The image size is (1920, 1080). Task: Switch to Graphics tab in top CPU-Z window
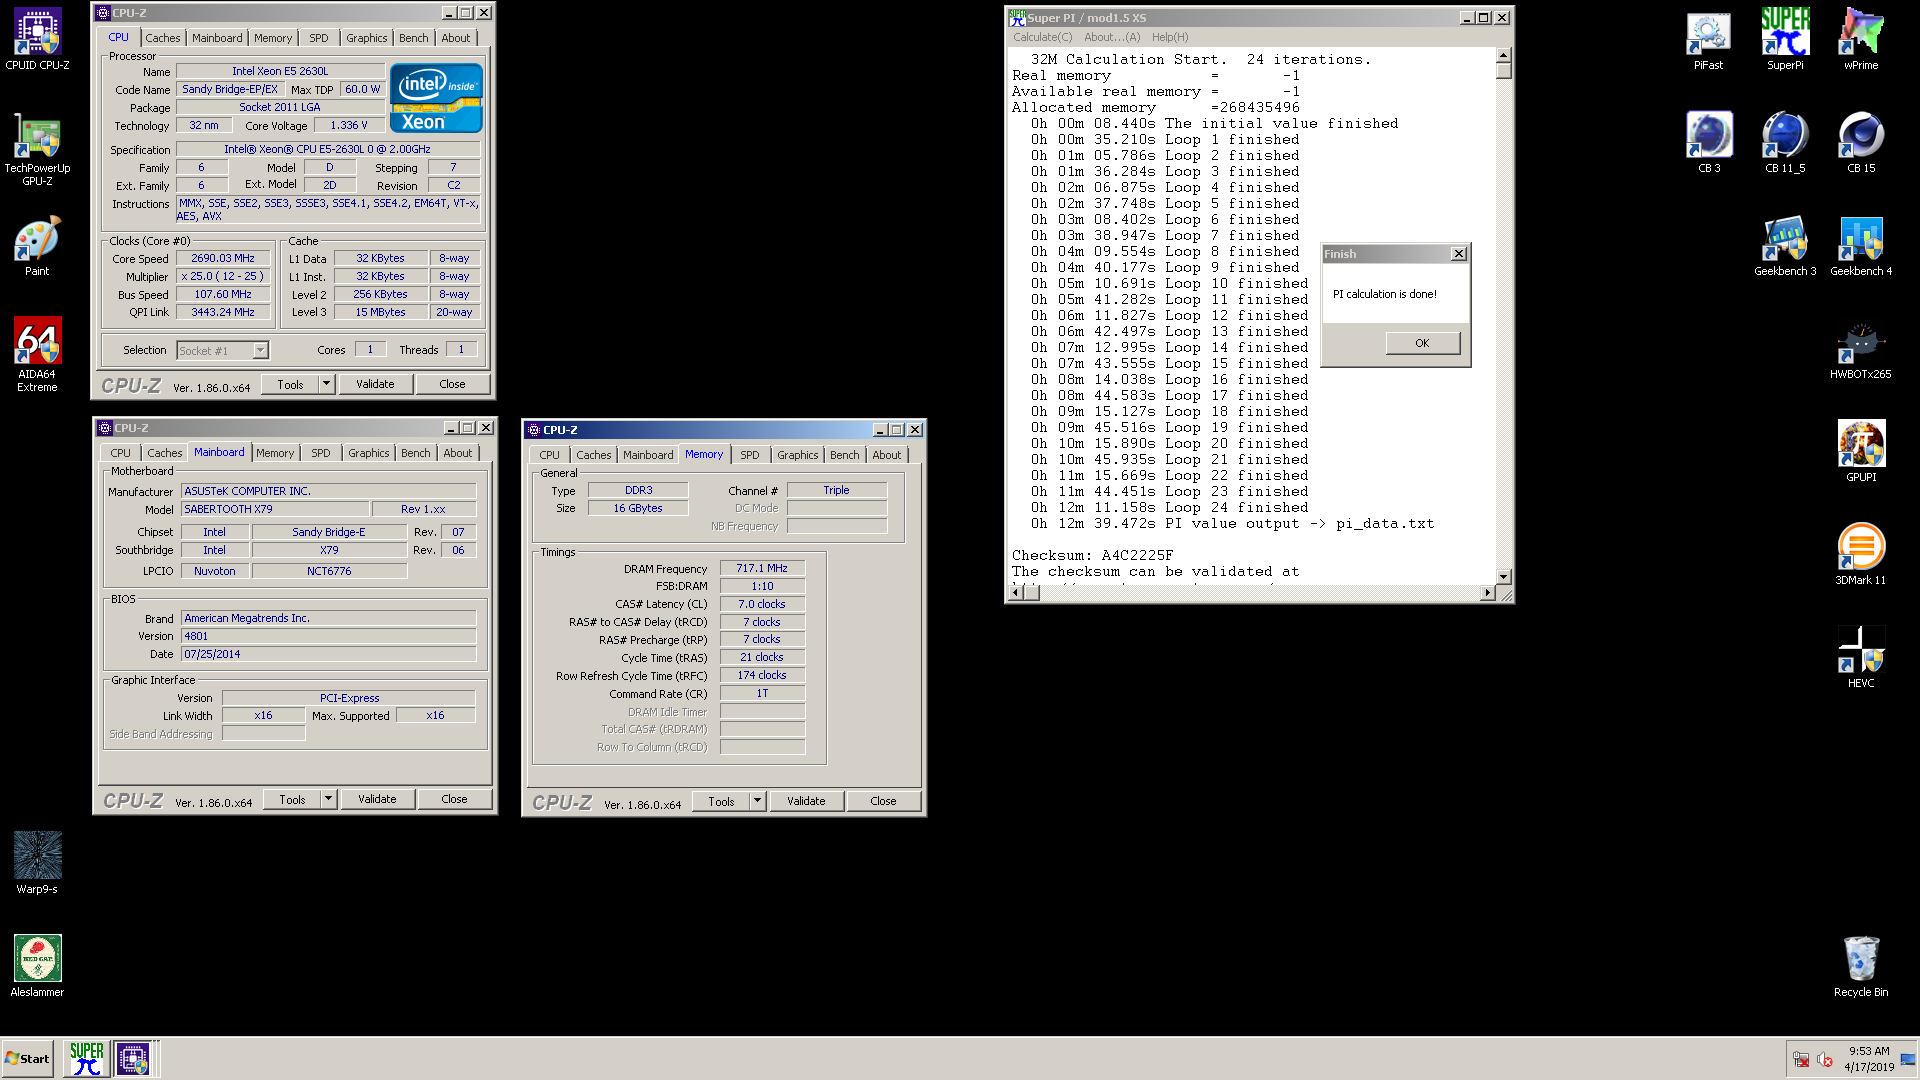point(367,38)
